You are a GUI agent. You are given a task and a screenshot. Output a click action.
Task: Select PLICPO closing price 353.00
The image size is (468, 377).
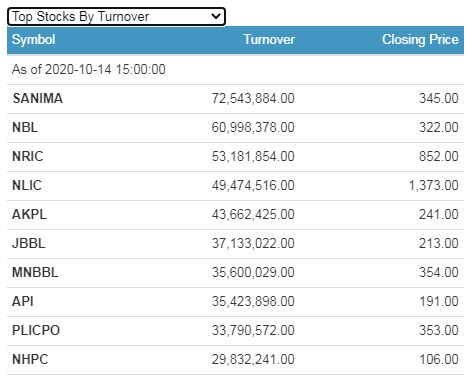439,330
